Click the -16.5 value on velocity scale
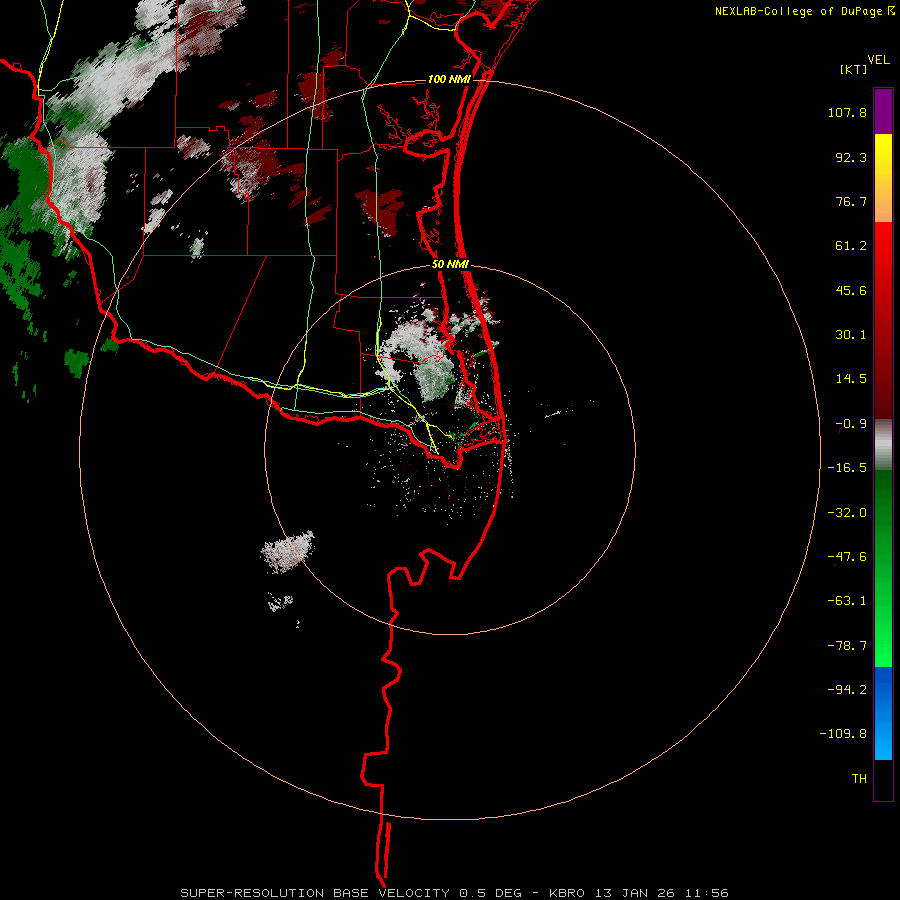The image size is (900, 900). (847, 468)
